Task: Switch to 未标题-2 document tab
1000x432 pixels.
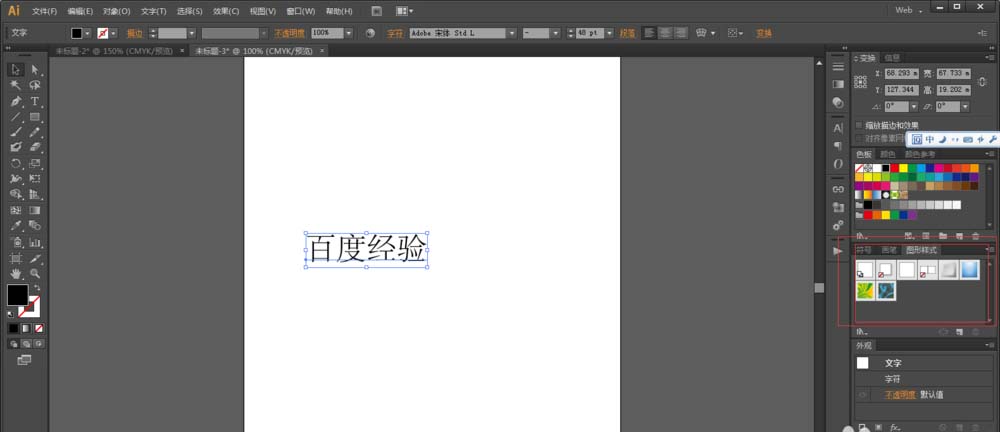Action: tap(114, 51)
